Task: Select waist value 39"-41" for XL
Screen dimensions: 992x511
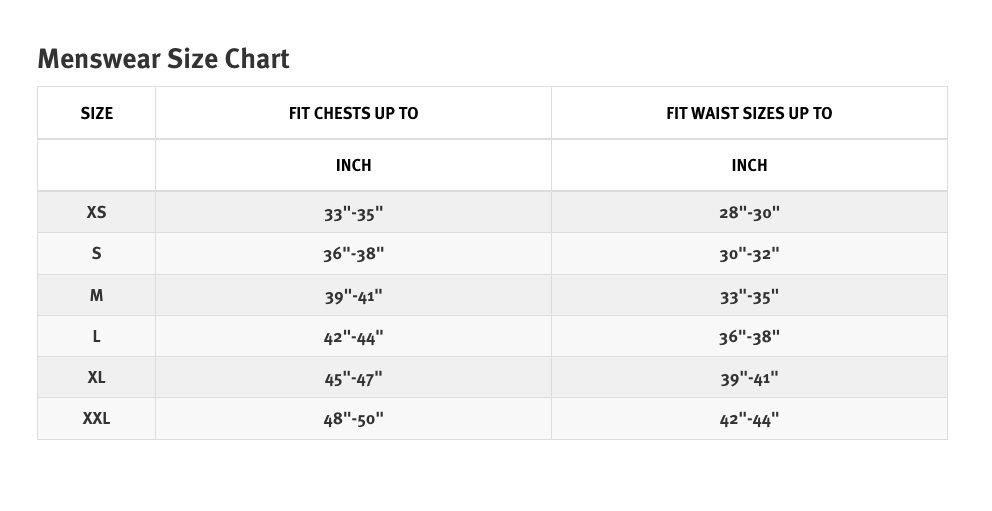Action: click(749, 378)
